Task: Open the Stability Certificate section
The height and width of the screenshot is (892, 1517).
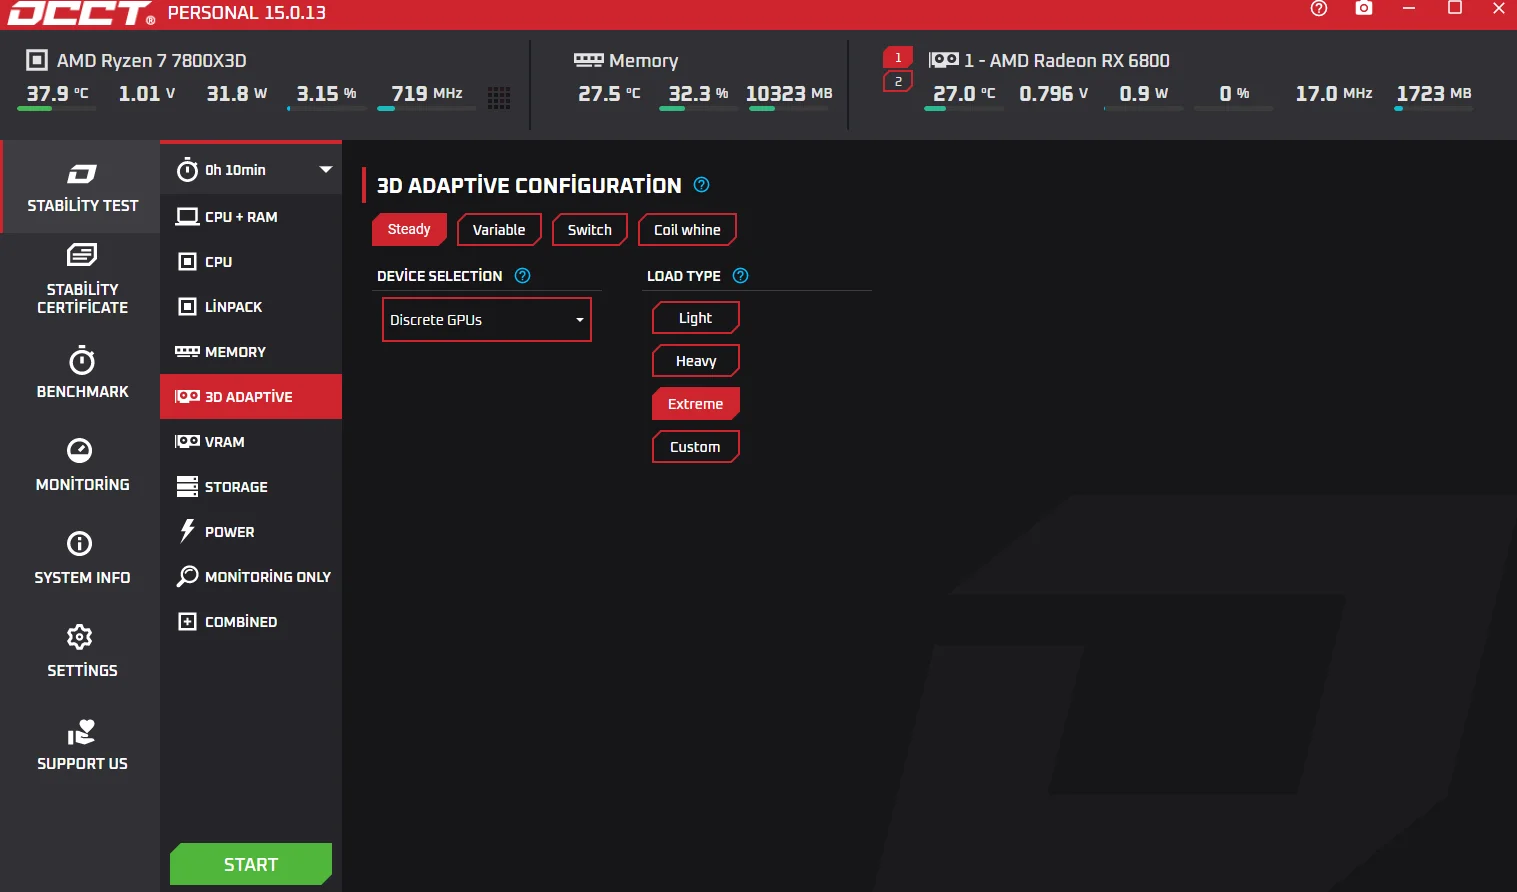Action: pos(81,280)
